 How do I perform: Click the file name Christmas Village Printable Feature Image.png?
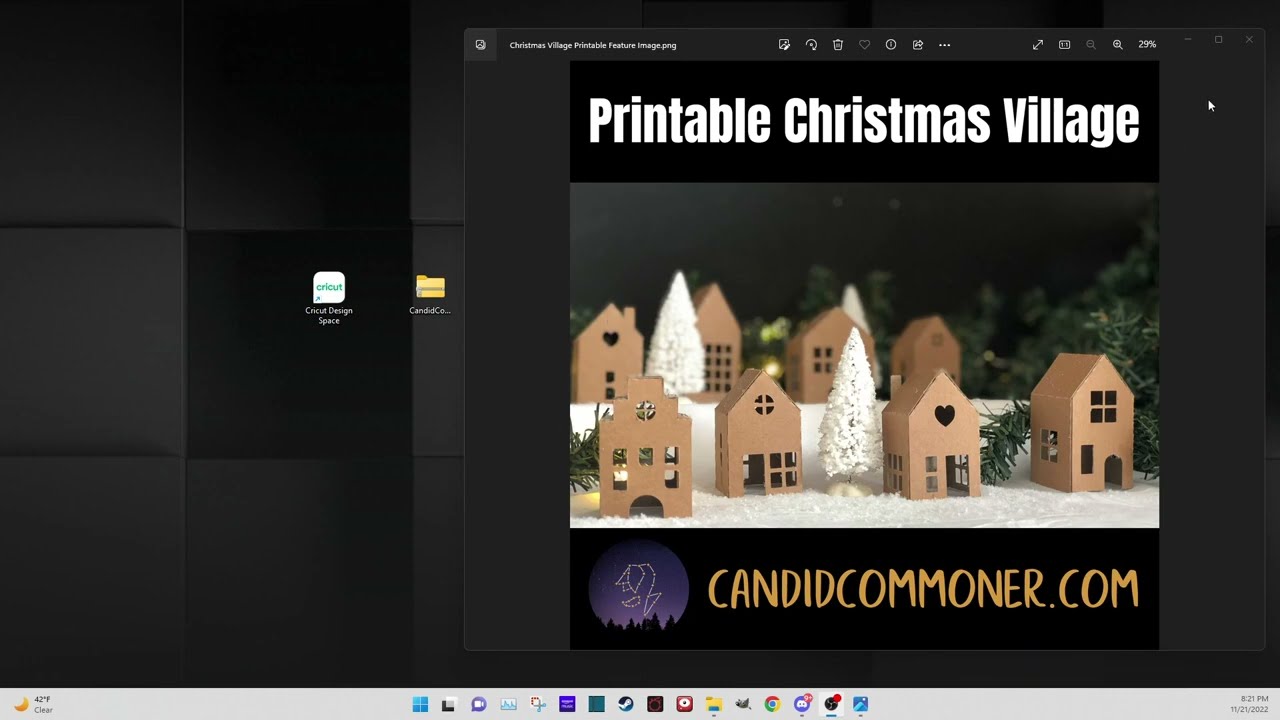tap(593, 45)
